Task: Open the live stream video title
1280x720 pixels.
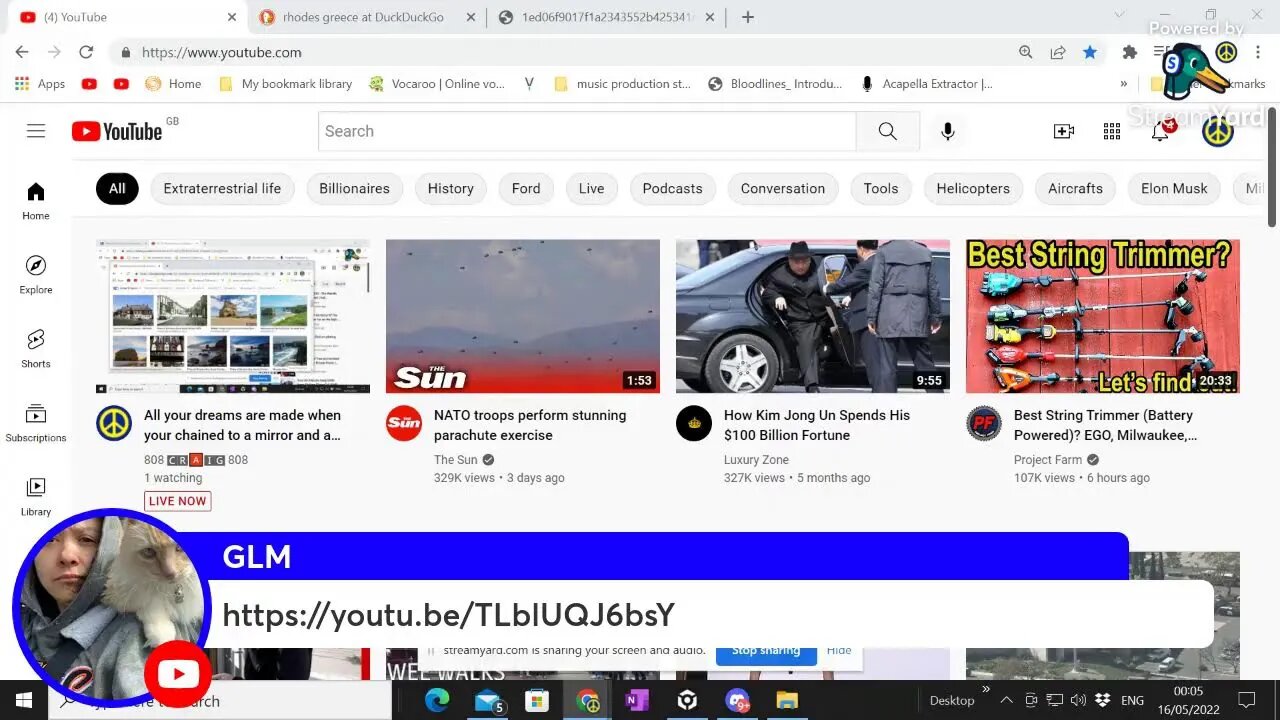Action: [243, 425]
